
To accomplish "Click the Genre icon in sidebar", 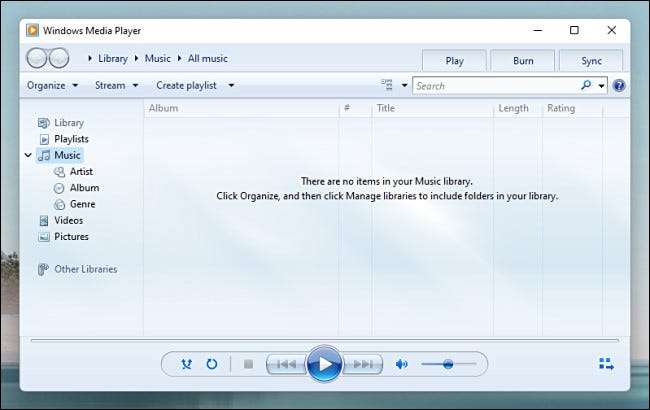I will coord(59,204).
